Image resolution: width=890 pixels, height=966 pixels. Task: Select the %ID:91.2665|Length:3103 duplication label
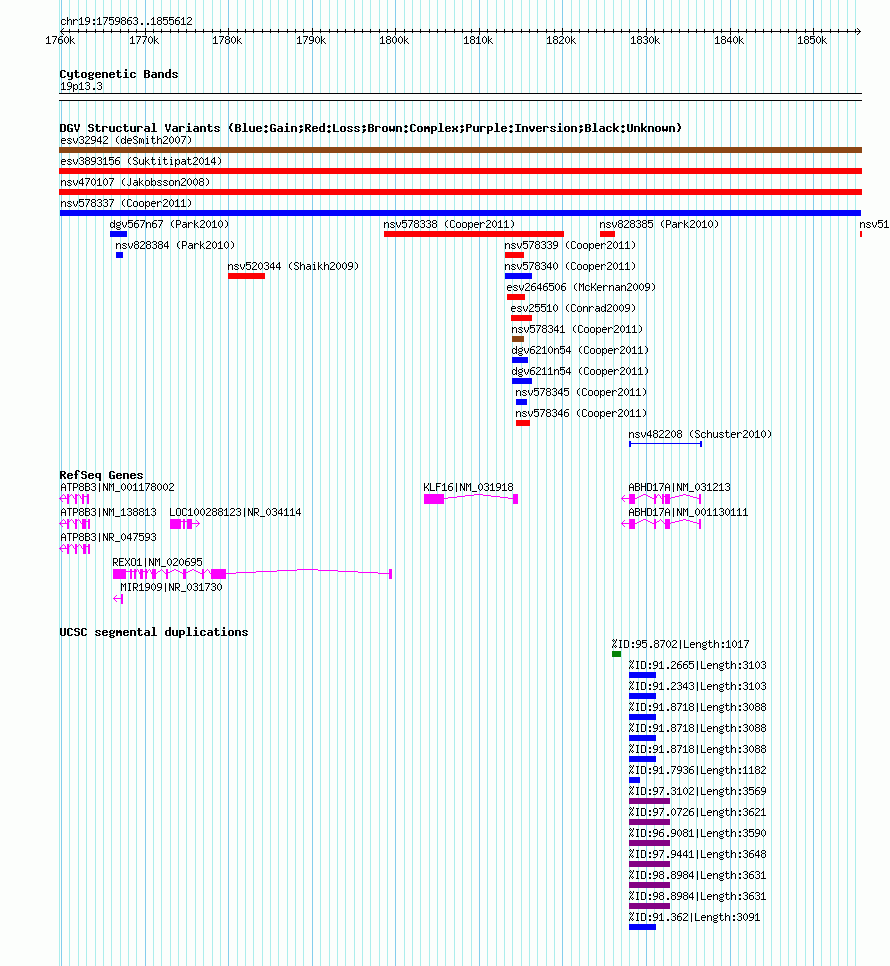[697, 665]
